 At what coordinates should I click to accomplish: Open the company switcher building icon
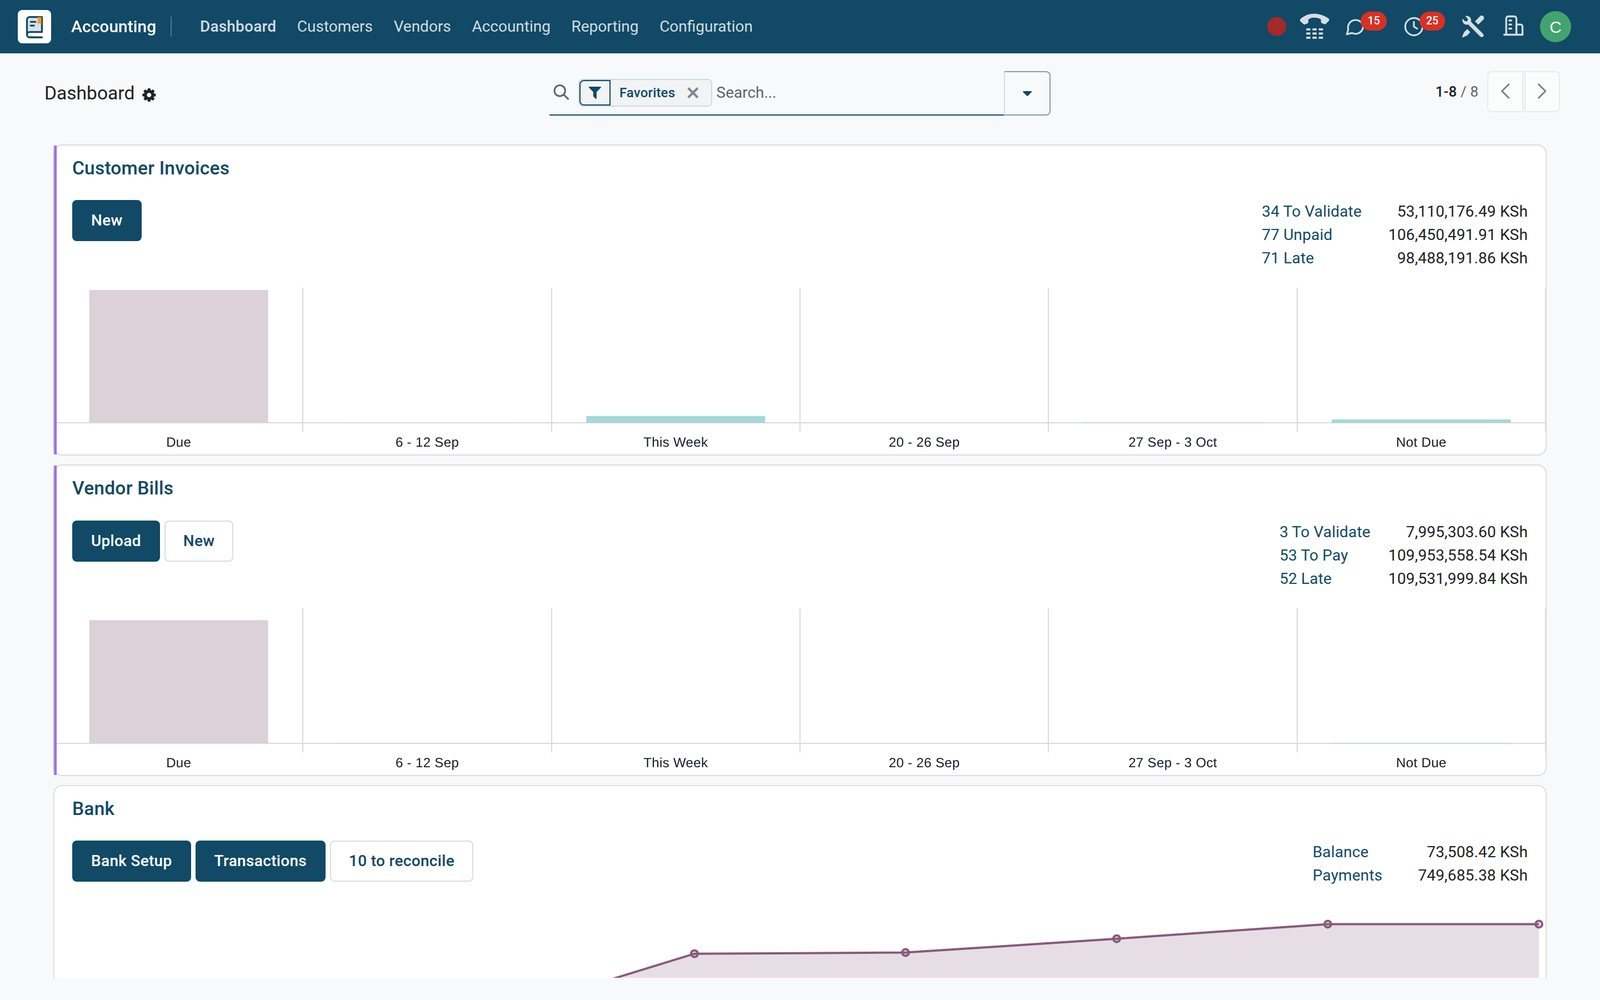(x=1514, y=27)
